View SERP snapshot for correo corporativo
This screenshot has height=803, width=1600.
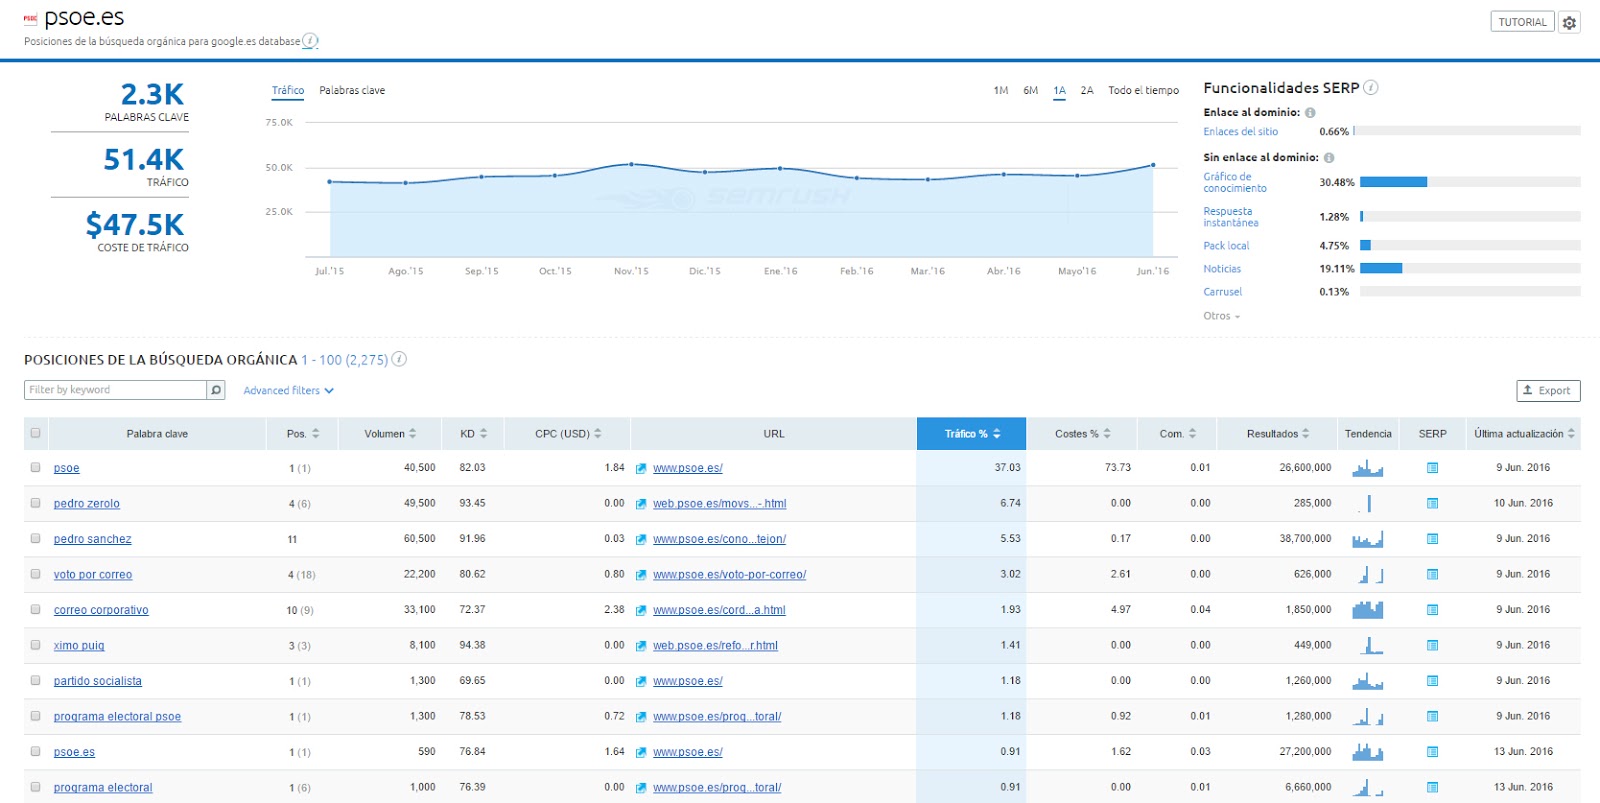[x=1432, y=610]
